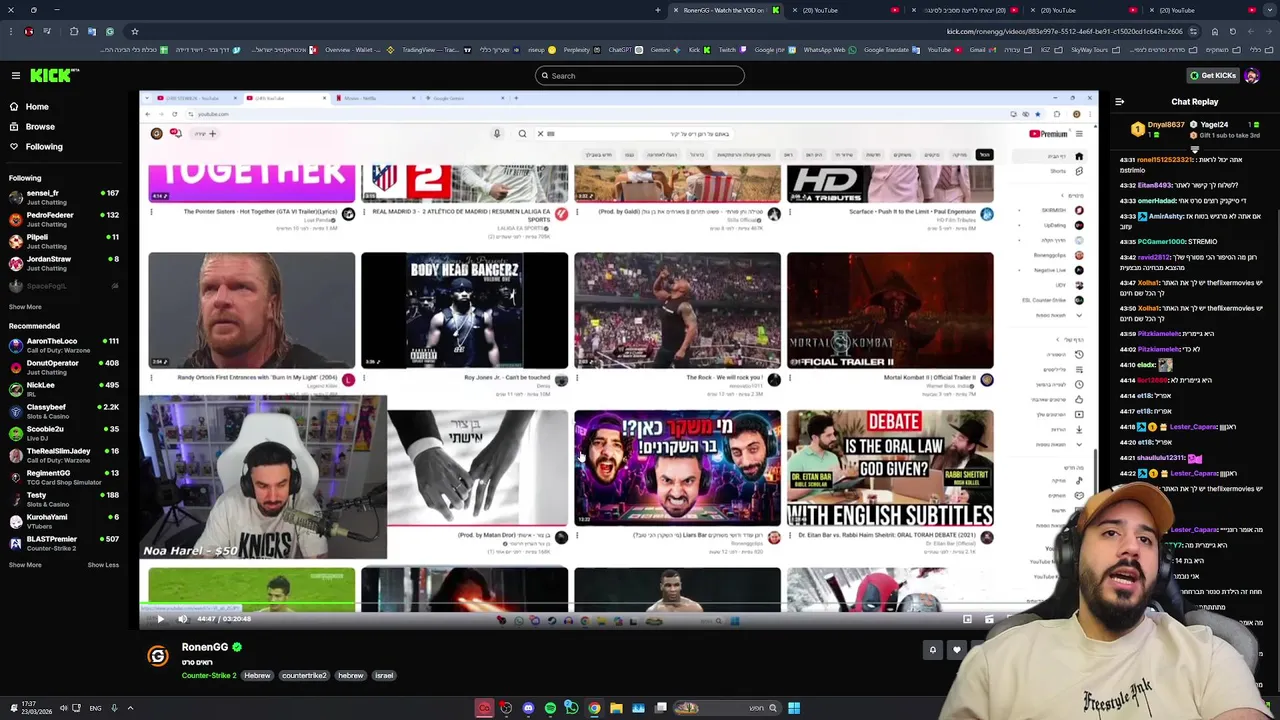Open DonutOperator recommended channel
This screenshot has height=720, width=1280.
[x=63, y=367]
